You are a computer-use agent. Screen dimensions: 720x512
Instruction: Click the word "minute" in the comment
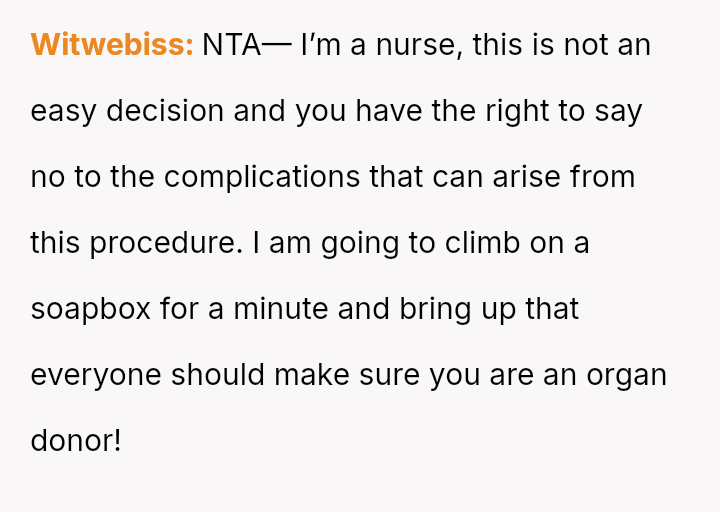280,309
